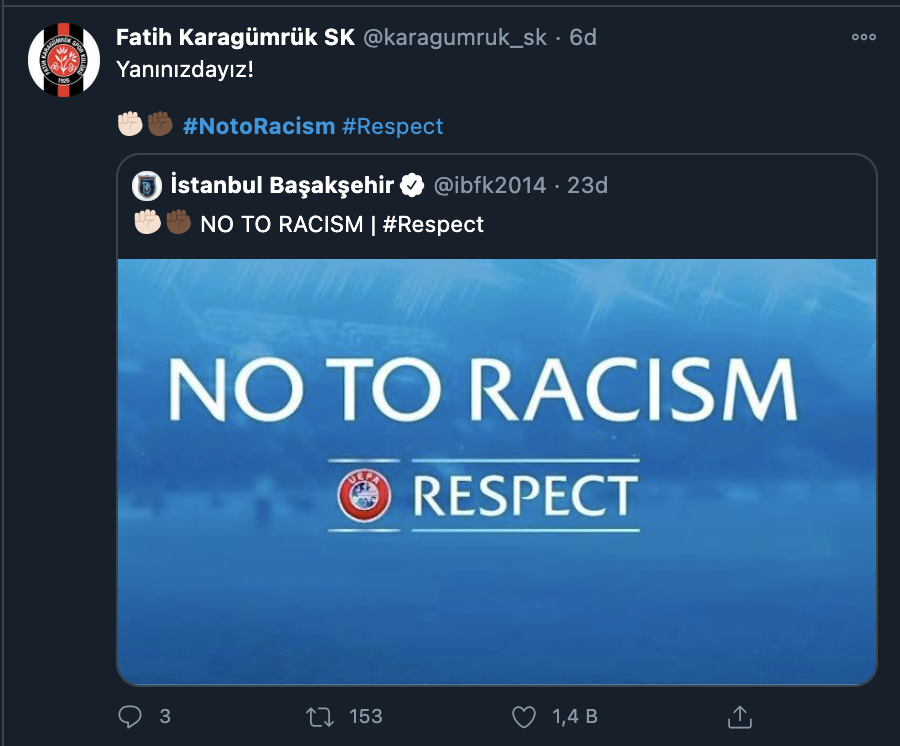Click the @karagumruk_sk handle
Image resolution: width=900 pixels, height=746 pixels.
pos(455,37)
